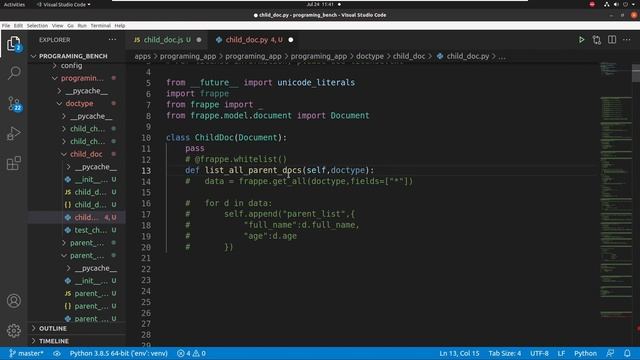This screenshot has width=640, height=360.
Task: Run the Python file with play icon
Action: (581, 40)
